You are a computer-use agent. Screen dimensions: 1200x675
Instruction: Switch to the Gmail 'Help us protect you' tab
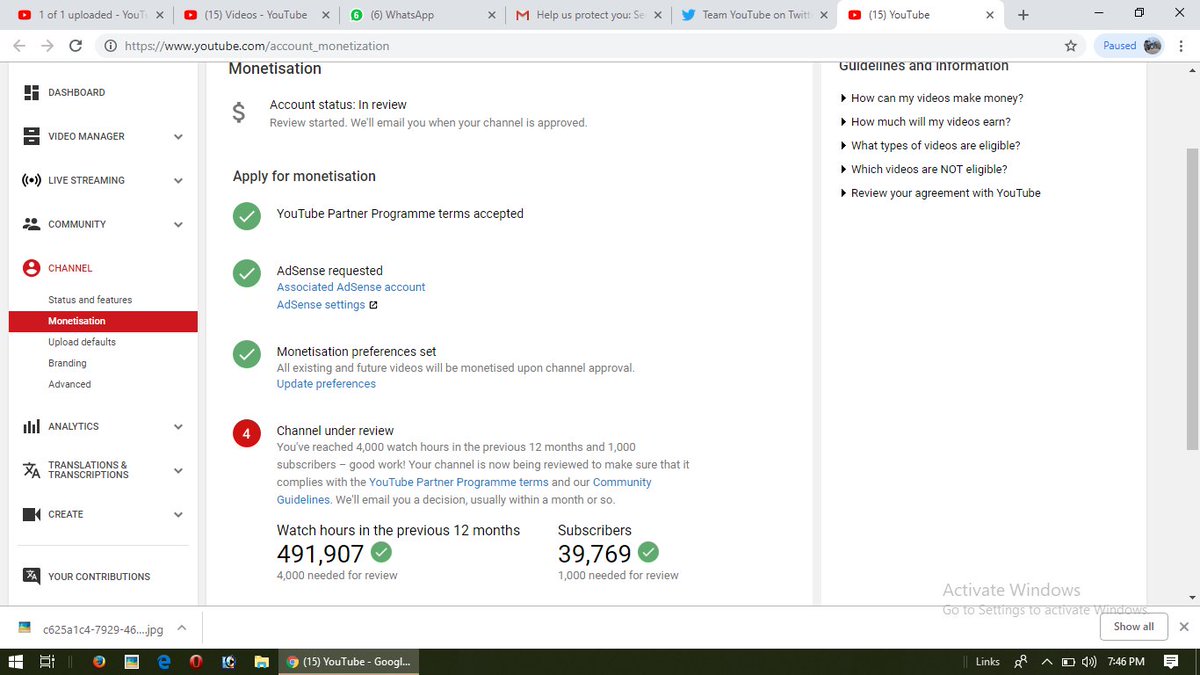coord(588,15)
